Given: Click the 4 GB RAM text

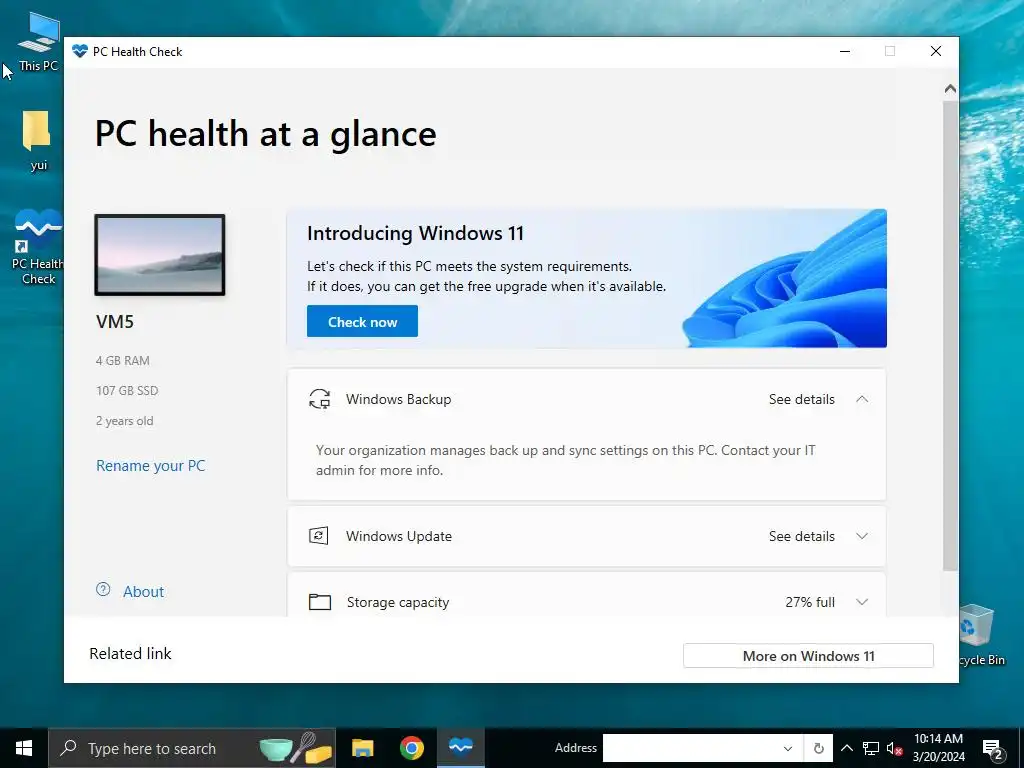Looking at the screenshot, I should point(123,360).
